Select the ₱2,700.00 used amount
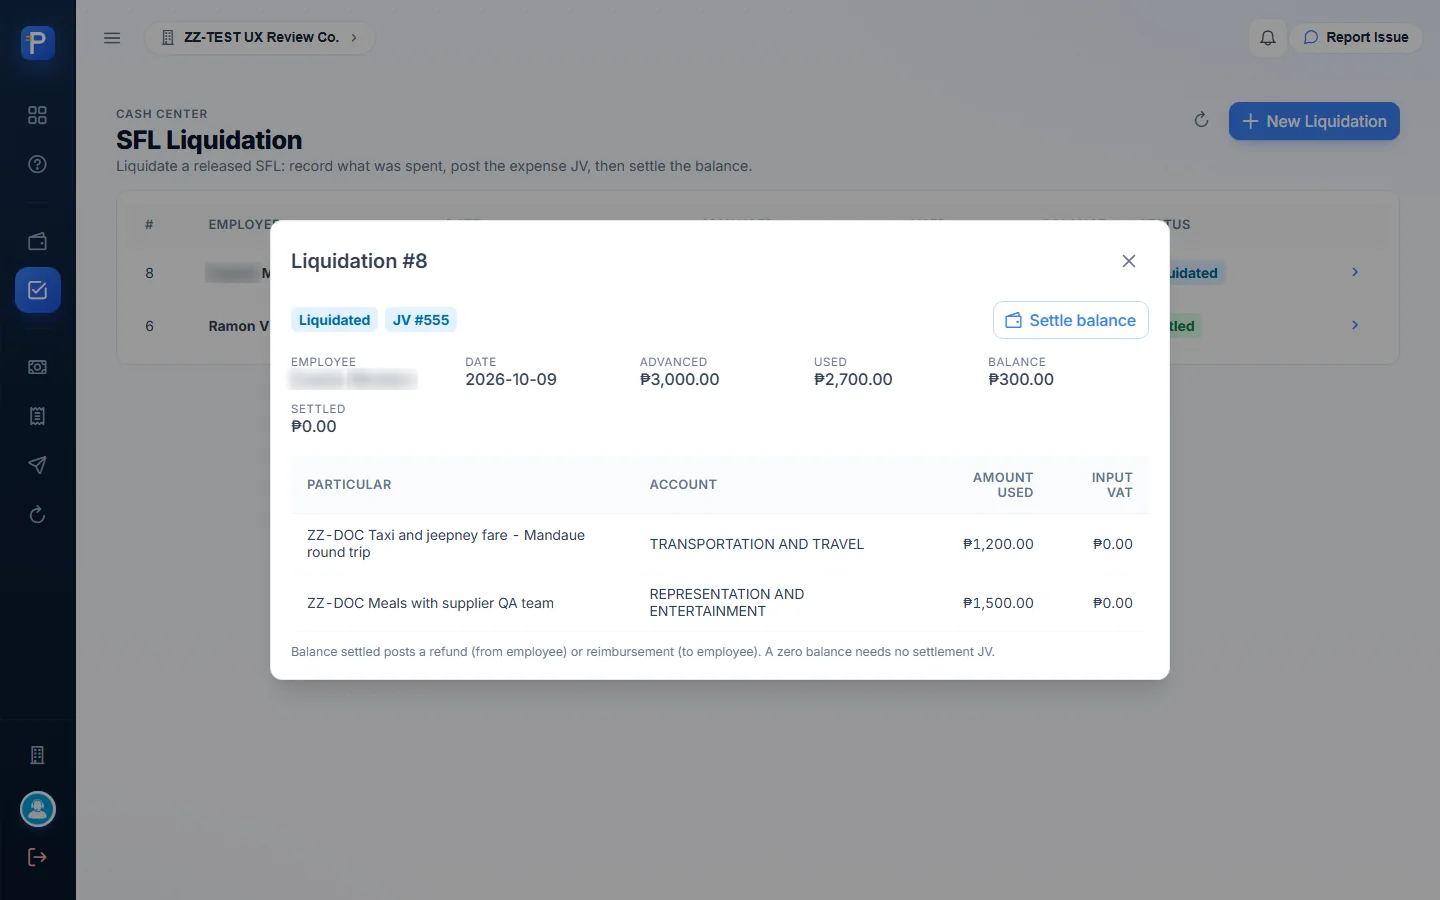 pyautogui.click(x=853, y=379)
